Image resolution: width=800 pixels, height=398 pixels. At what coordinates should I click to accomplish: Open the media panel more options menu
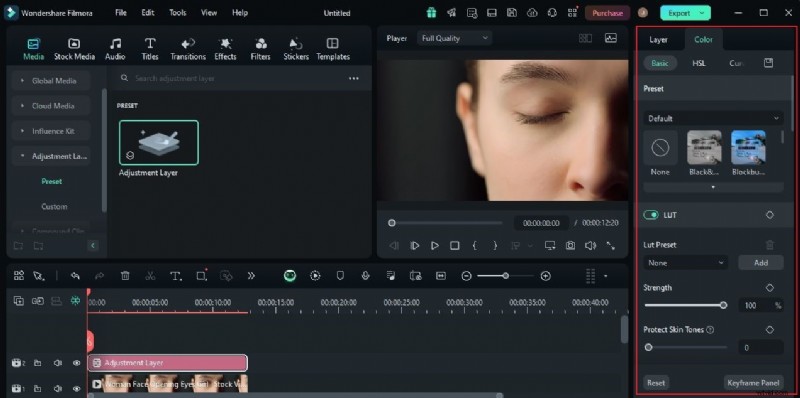pos(354,79)
